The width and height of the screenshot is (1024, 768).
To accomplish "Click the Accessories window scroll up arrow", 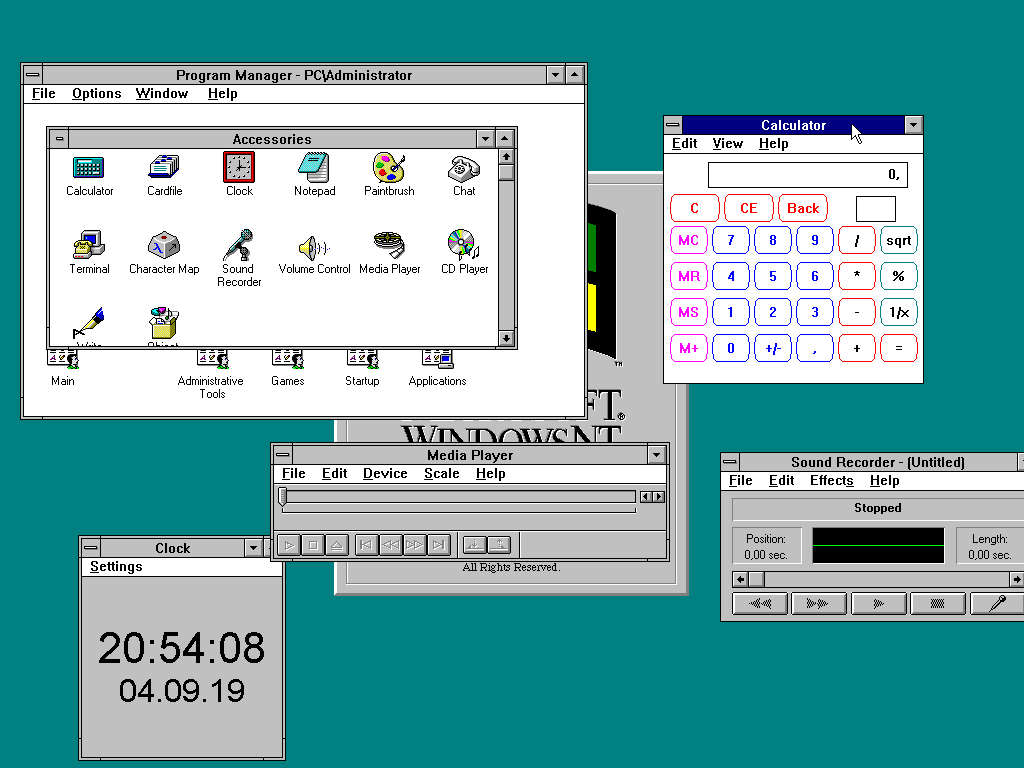I will tap(506, 157).
